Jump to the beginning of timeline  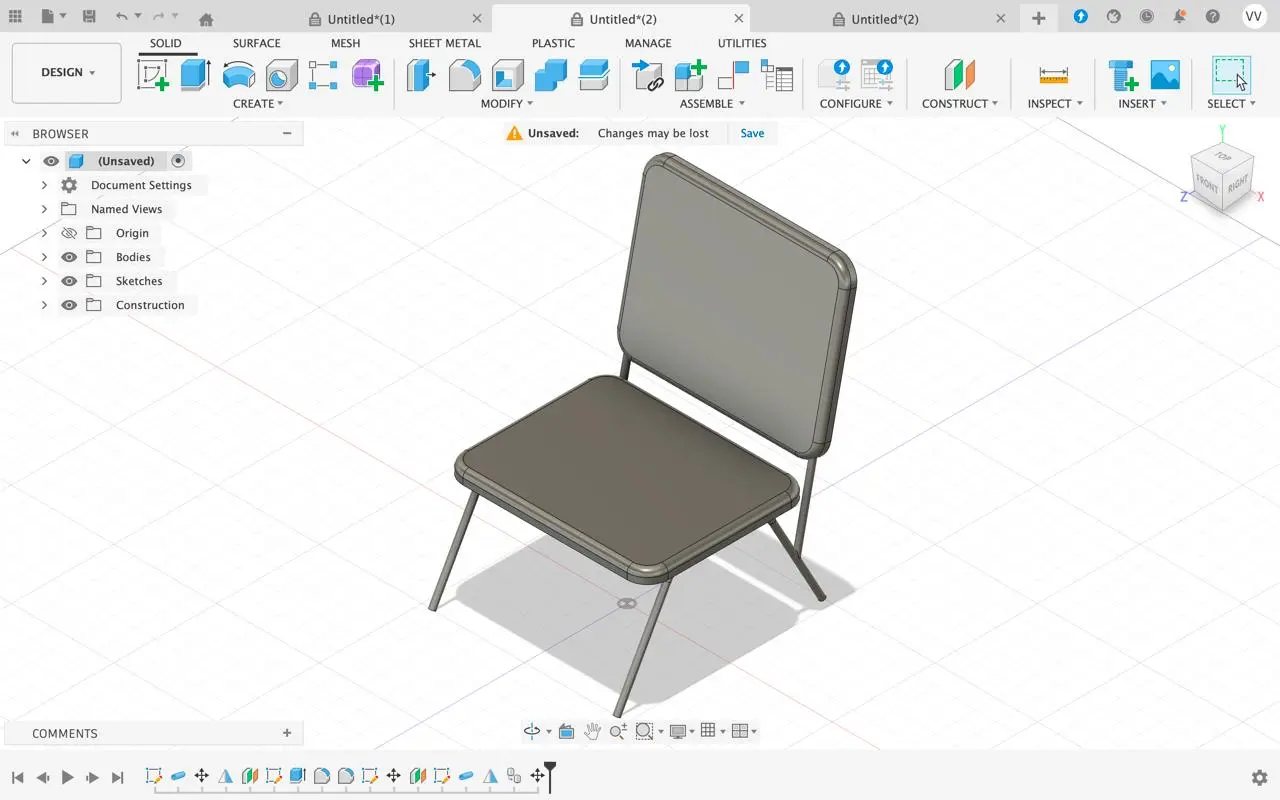click(x=18, y=777)
